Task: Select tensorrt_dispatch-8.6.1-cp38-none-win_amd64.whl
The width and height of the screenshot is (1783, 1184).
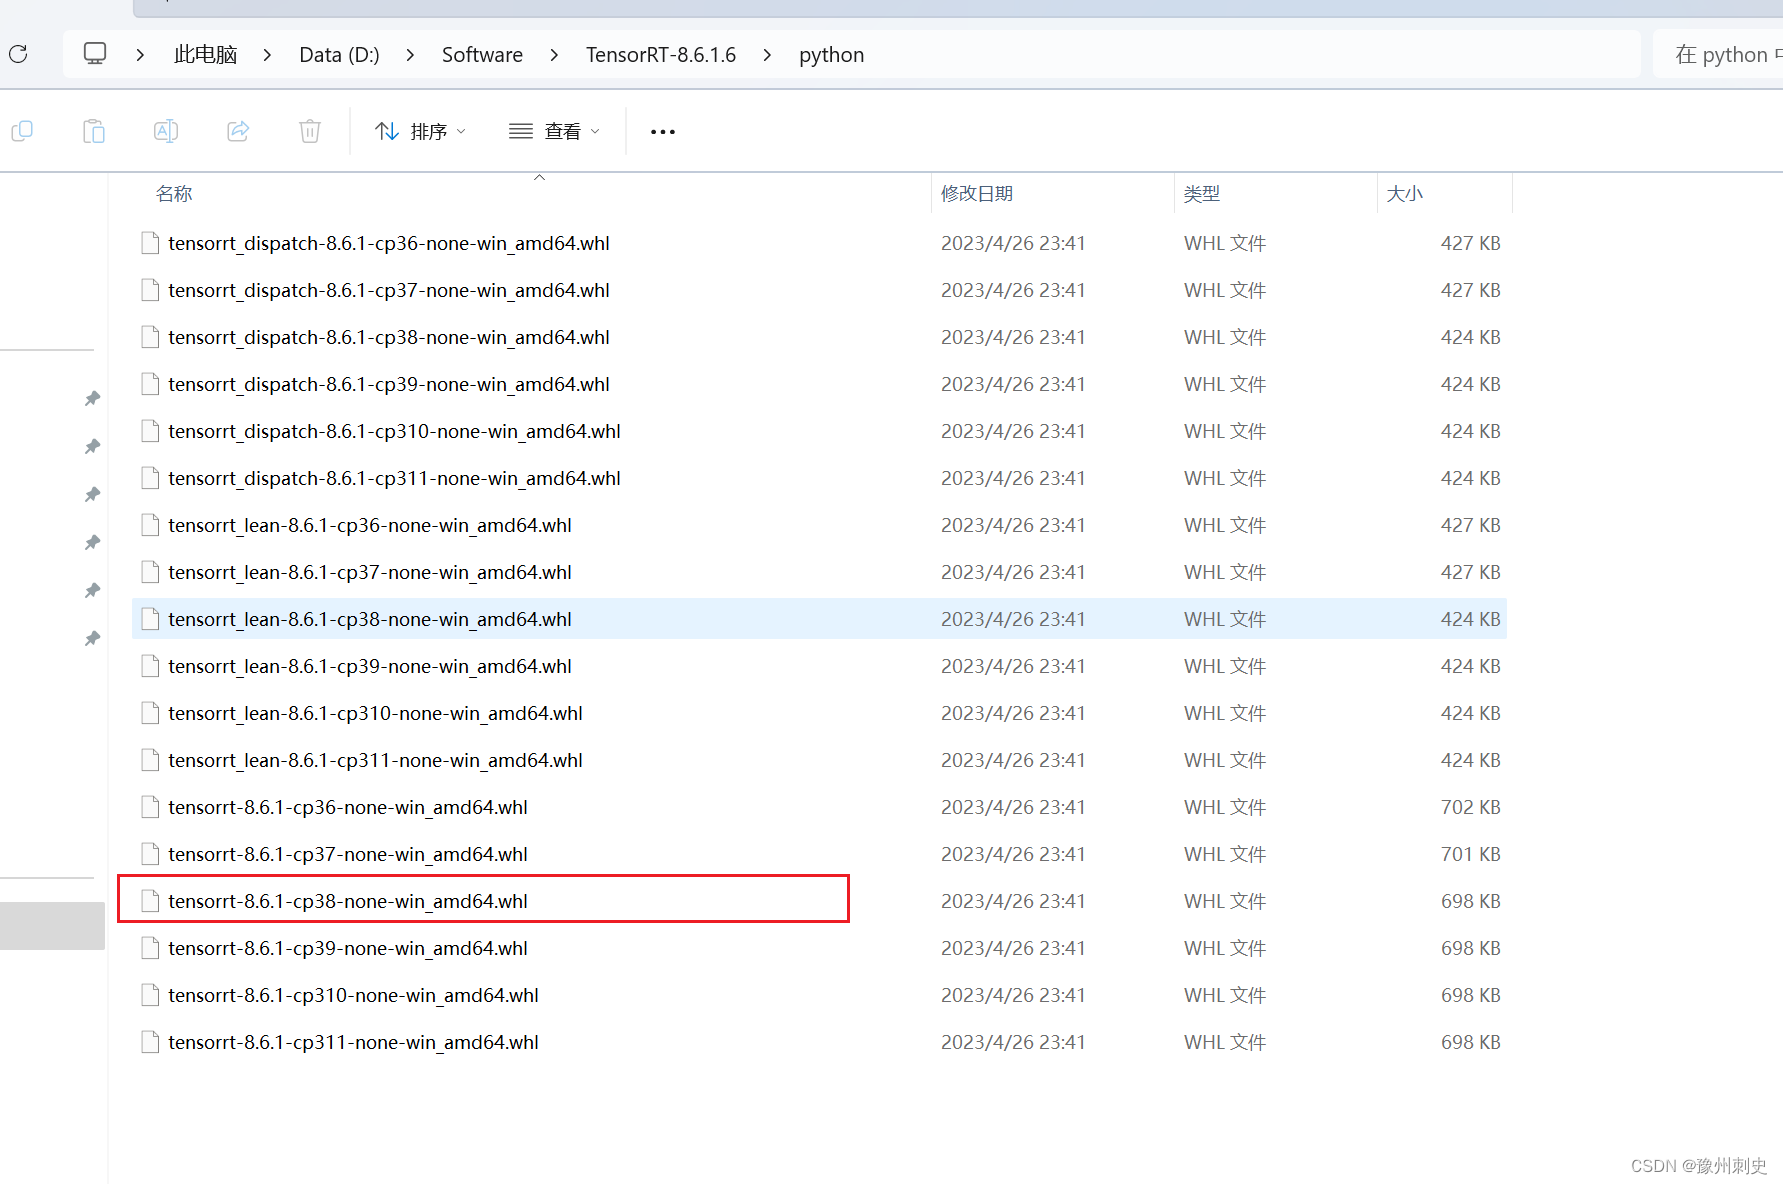Action: [x=819, y=337]
